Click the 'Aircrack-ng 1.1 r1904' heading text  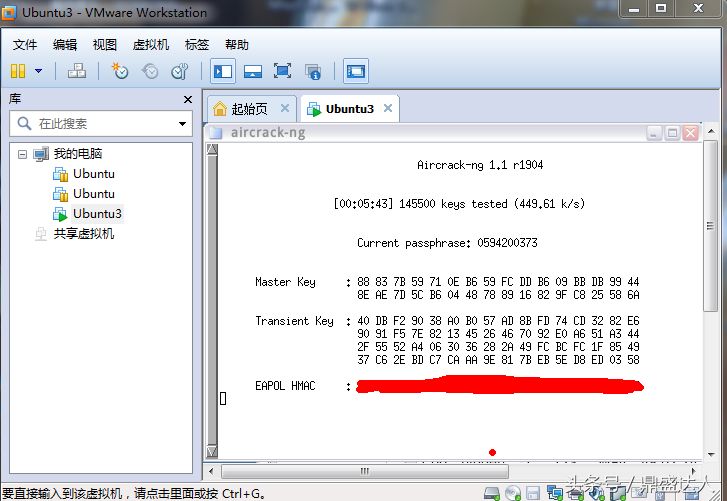click(480, 165)
